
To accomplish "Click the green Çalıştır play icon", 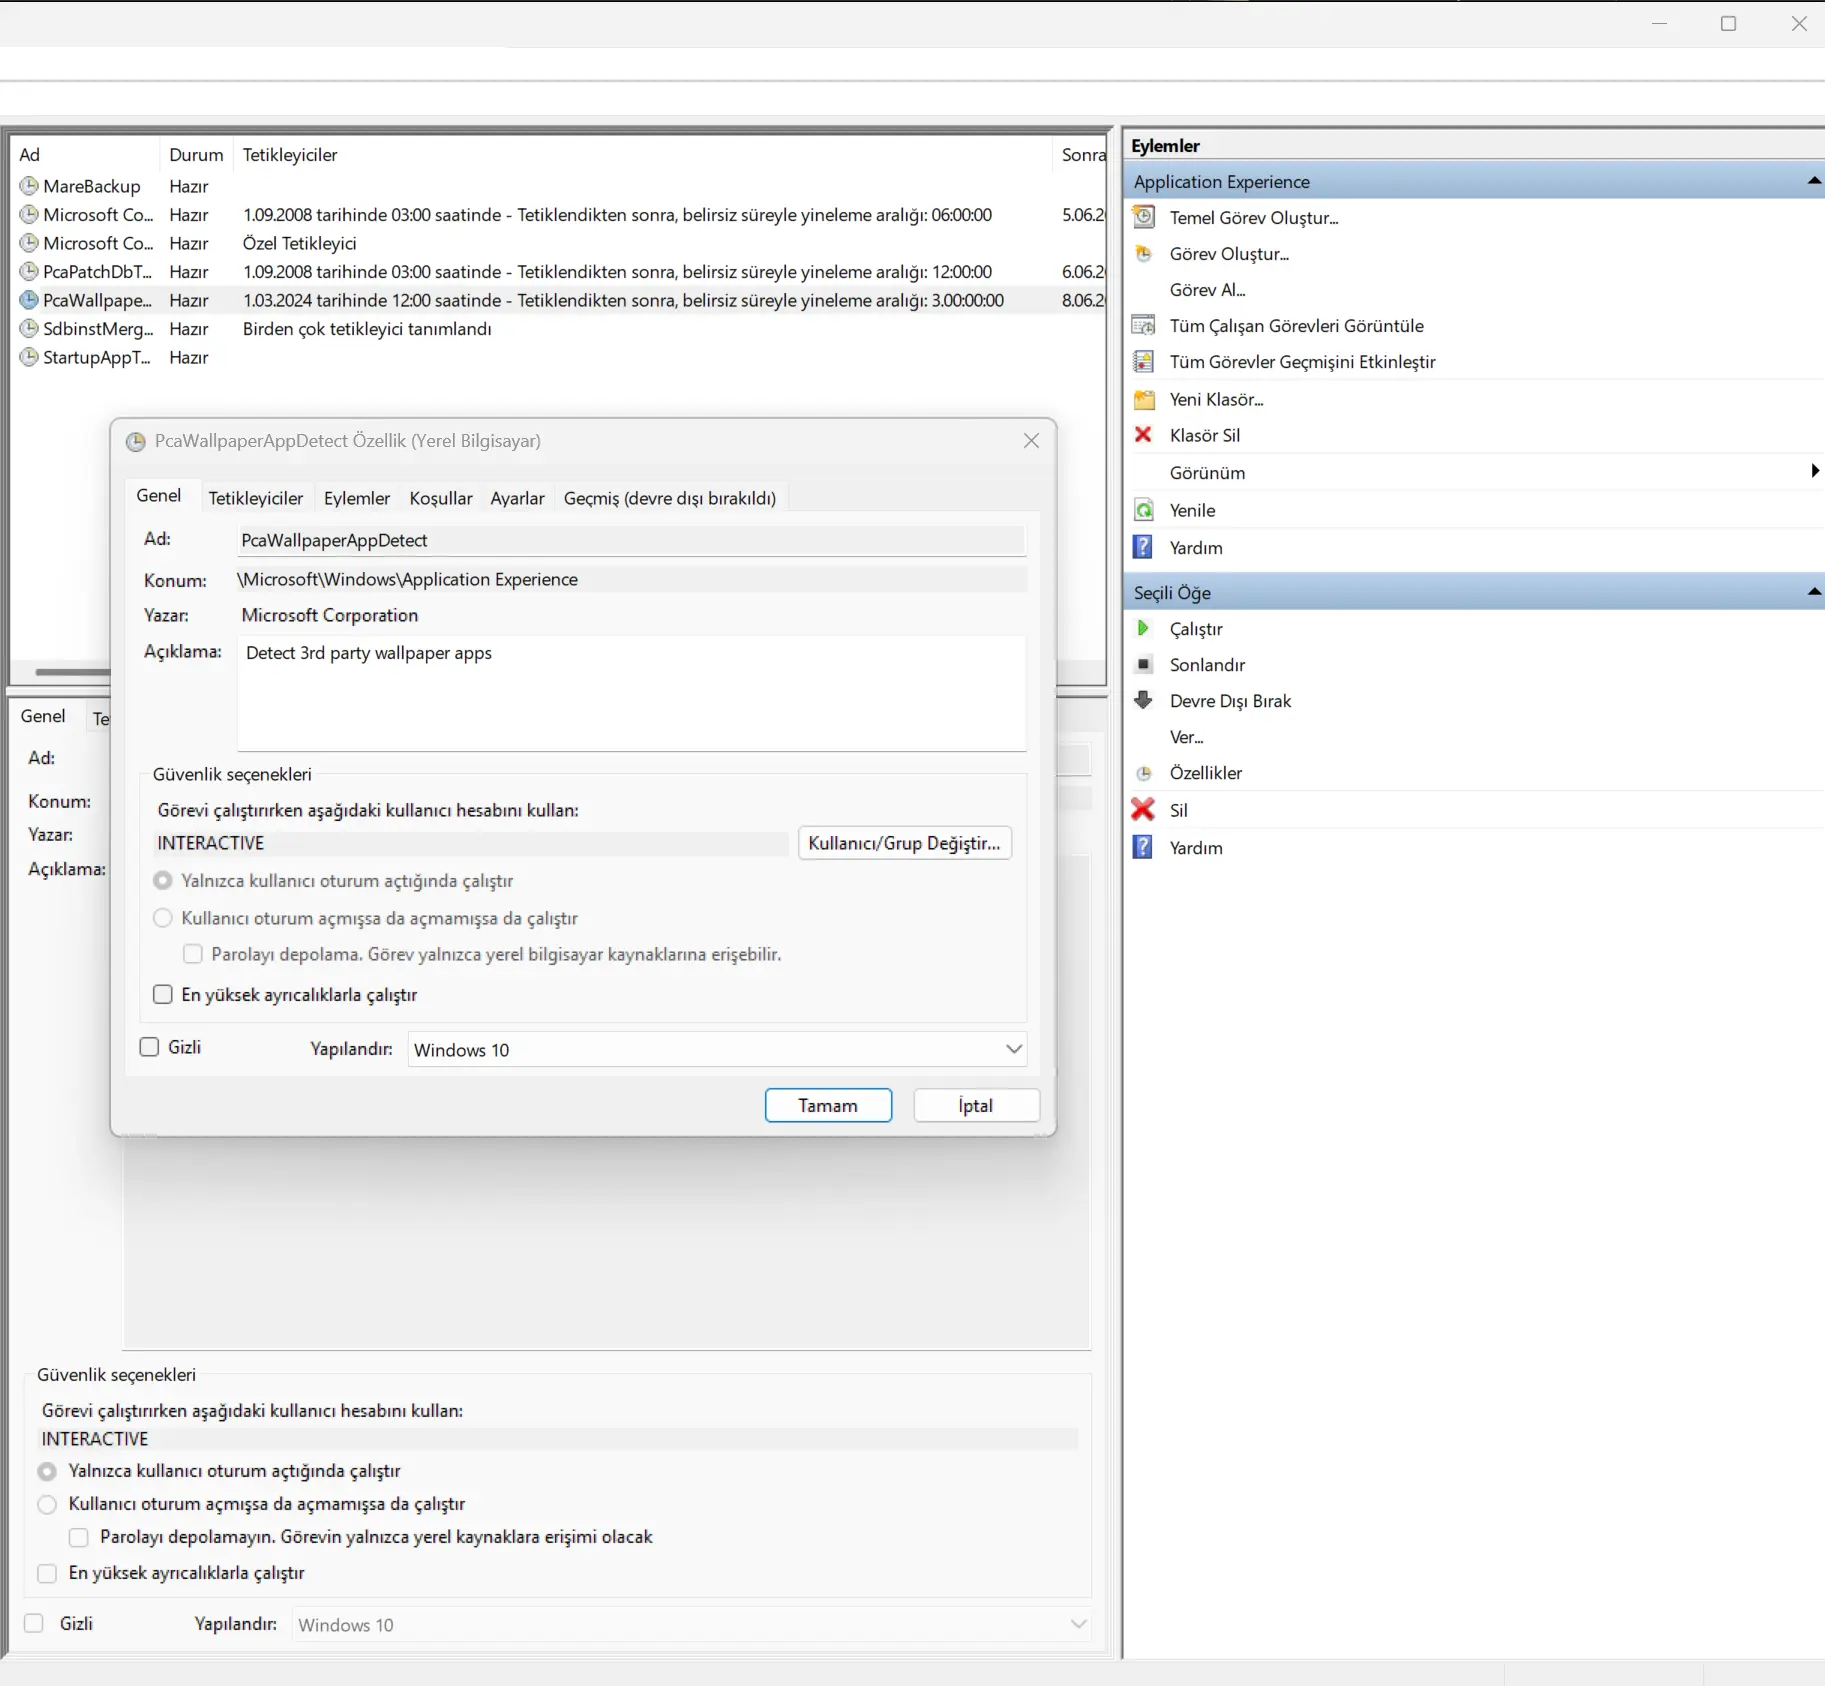I will tap(1143, 628).
